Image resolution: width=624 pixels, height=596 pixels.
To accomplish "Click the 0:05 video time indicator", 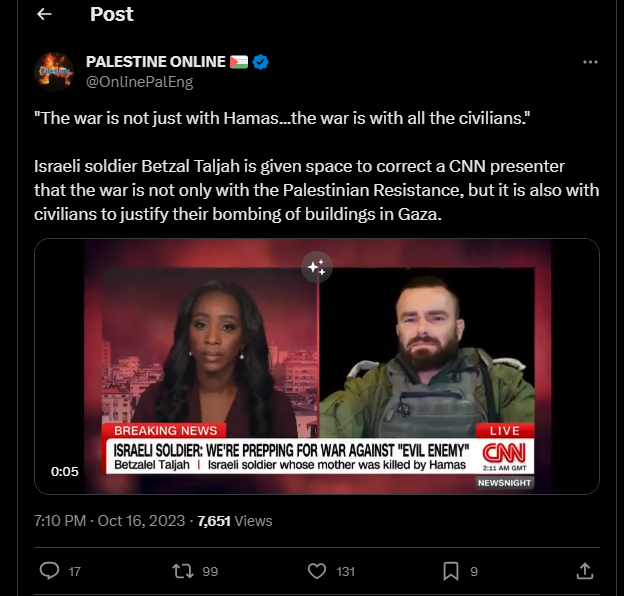I will pyautogui.click(x=64, y=471).
